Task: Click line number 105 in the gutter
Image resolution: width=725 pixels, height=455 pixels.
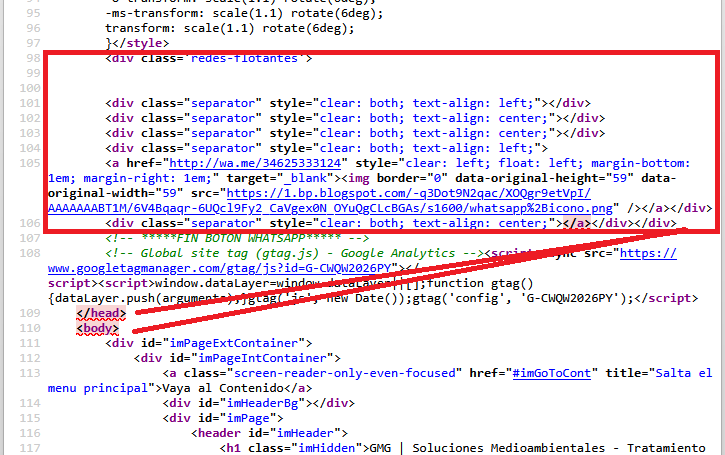Action: (x=30, y=163)
